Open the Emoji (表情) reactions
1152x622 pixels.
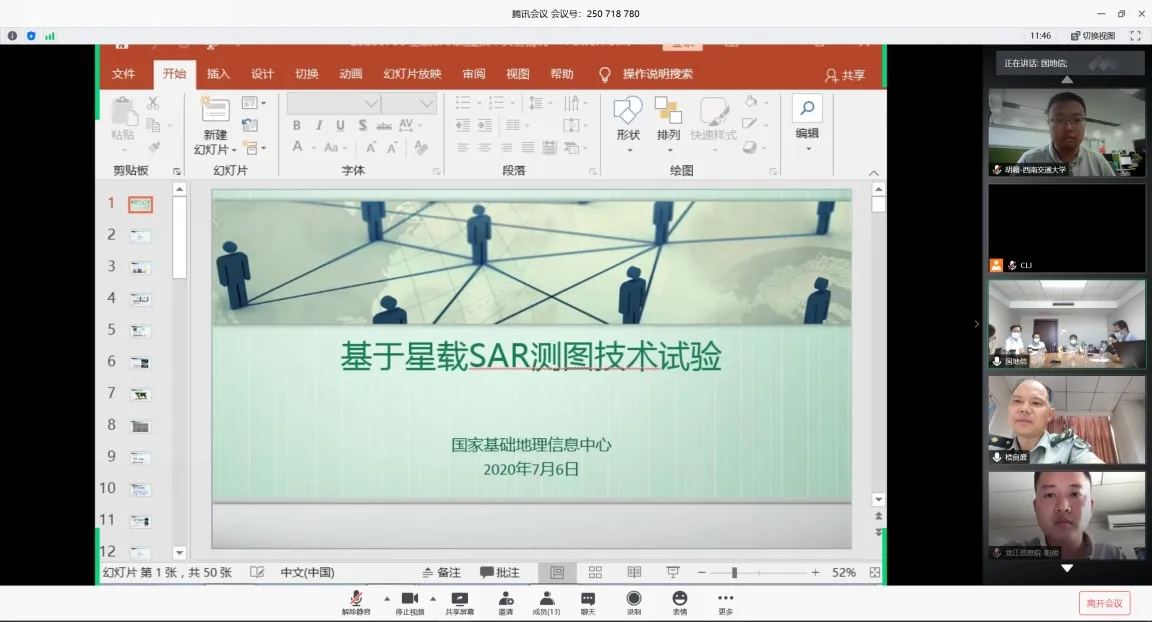(680, 599)
